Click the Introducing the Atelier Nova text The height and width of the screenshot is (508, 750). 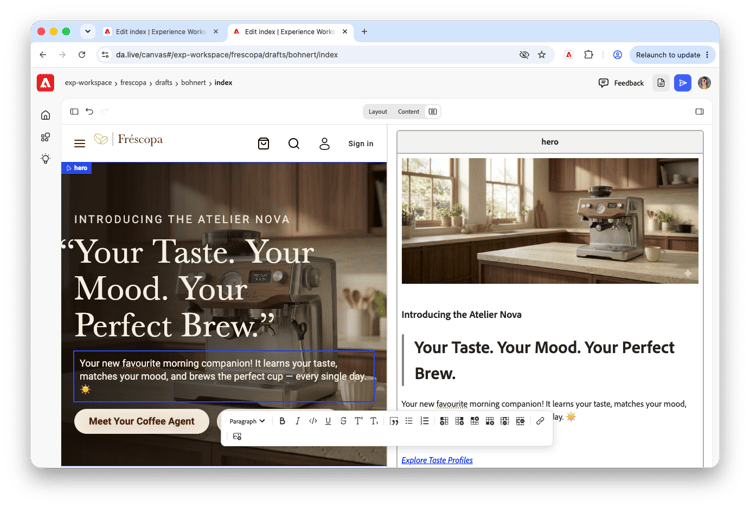pyautogui.click(x=461, y=315)
